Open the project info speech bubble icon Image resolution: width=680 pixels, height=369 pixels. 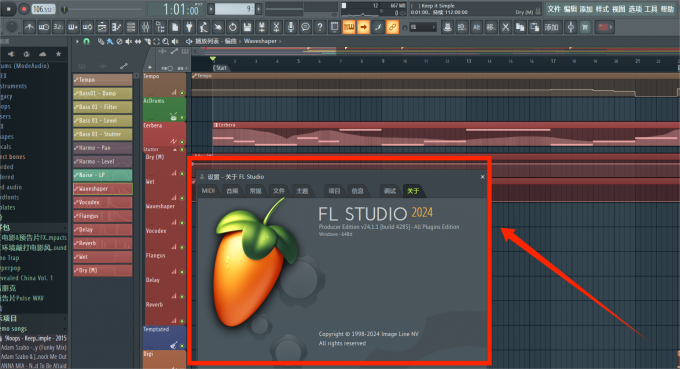(x=305, y=27)
